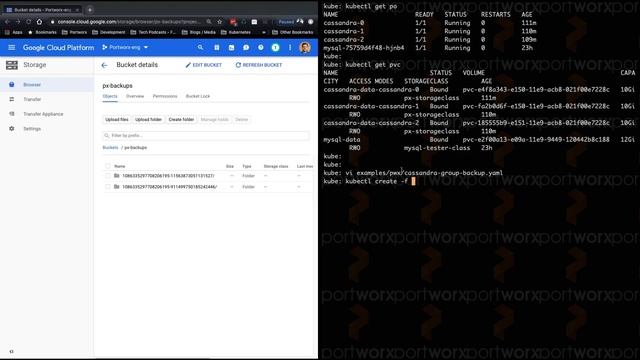Viewport: 640px width, 360px height.
Task: Tick the checkbox for the folder ending 42446/
Action: tap(108, 187)
